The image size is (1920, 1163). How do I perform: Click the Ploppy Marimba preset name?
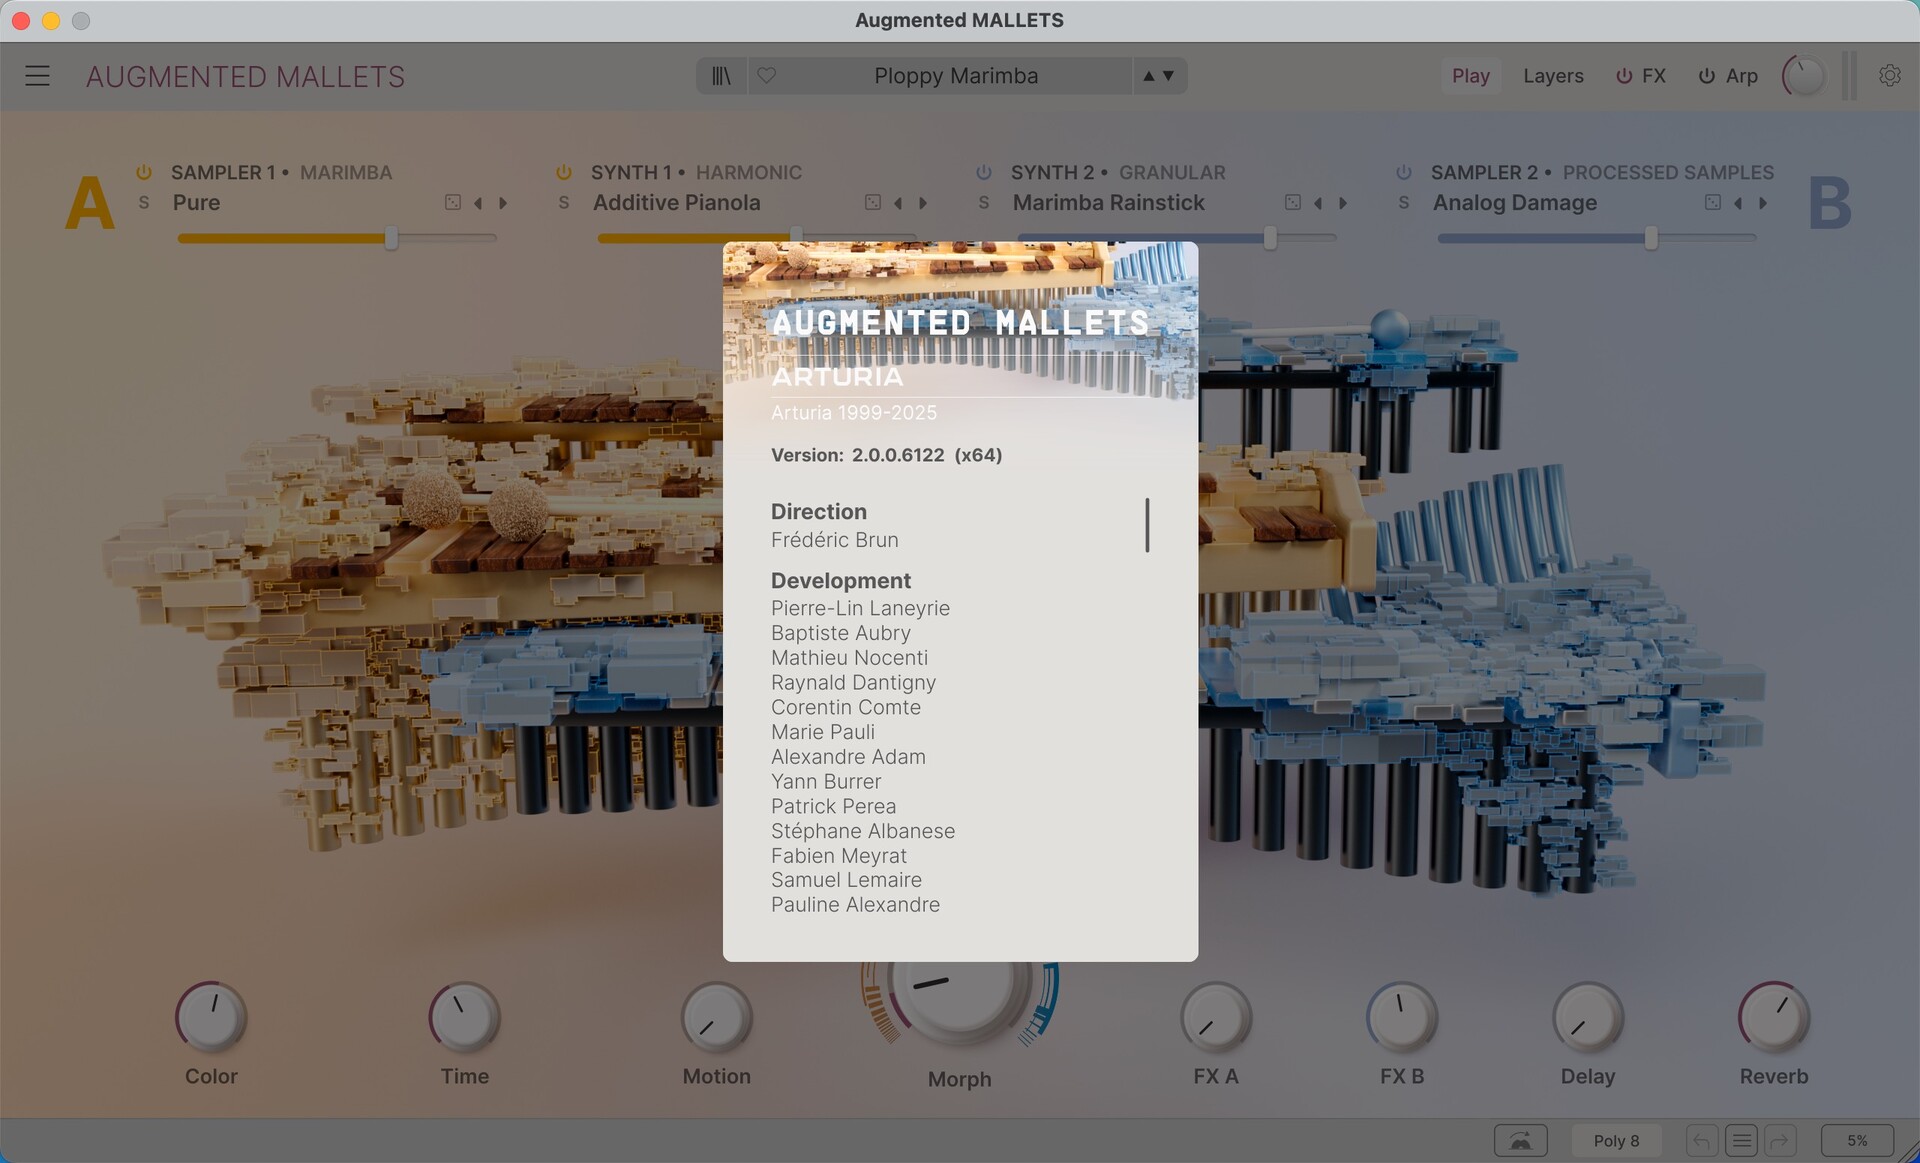coord(955,76)
